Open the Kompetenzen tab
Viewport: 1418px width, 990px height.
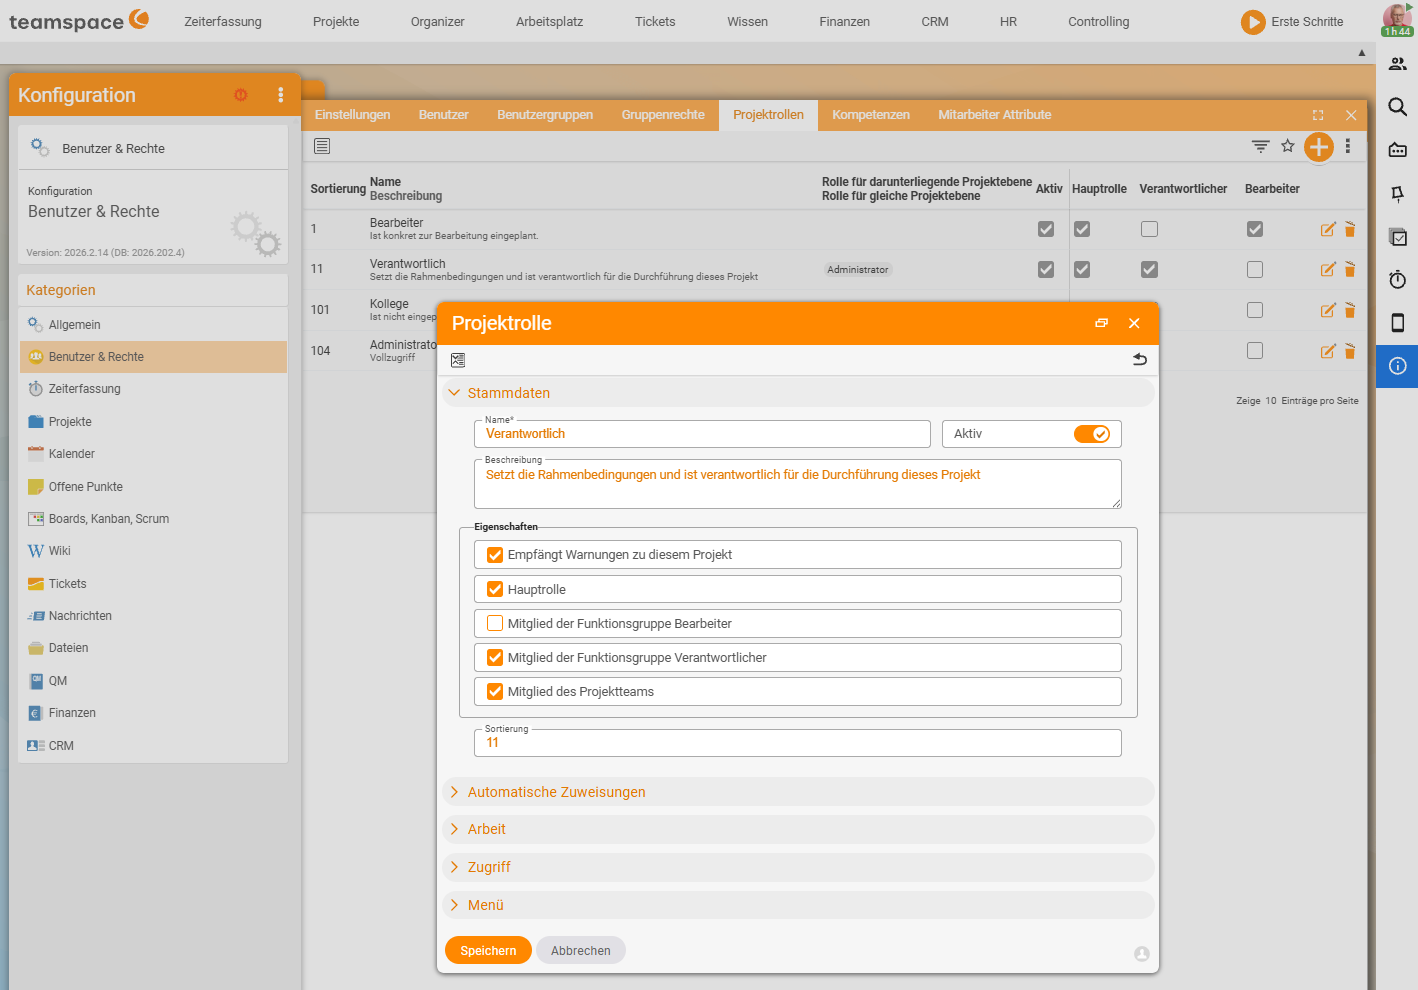pos(871,115)
